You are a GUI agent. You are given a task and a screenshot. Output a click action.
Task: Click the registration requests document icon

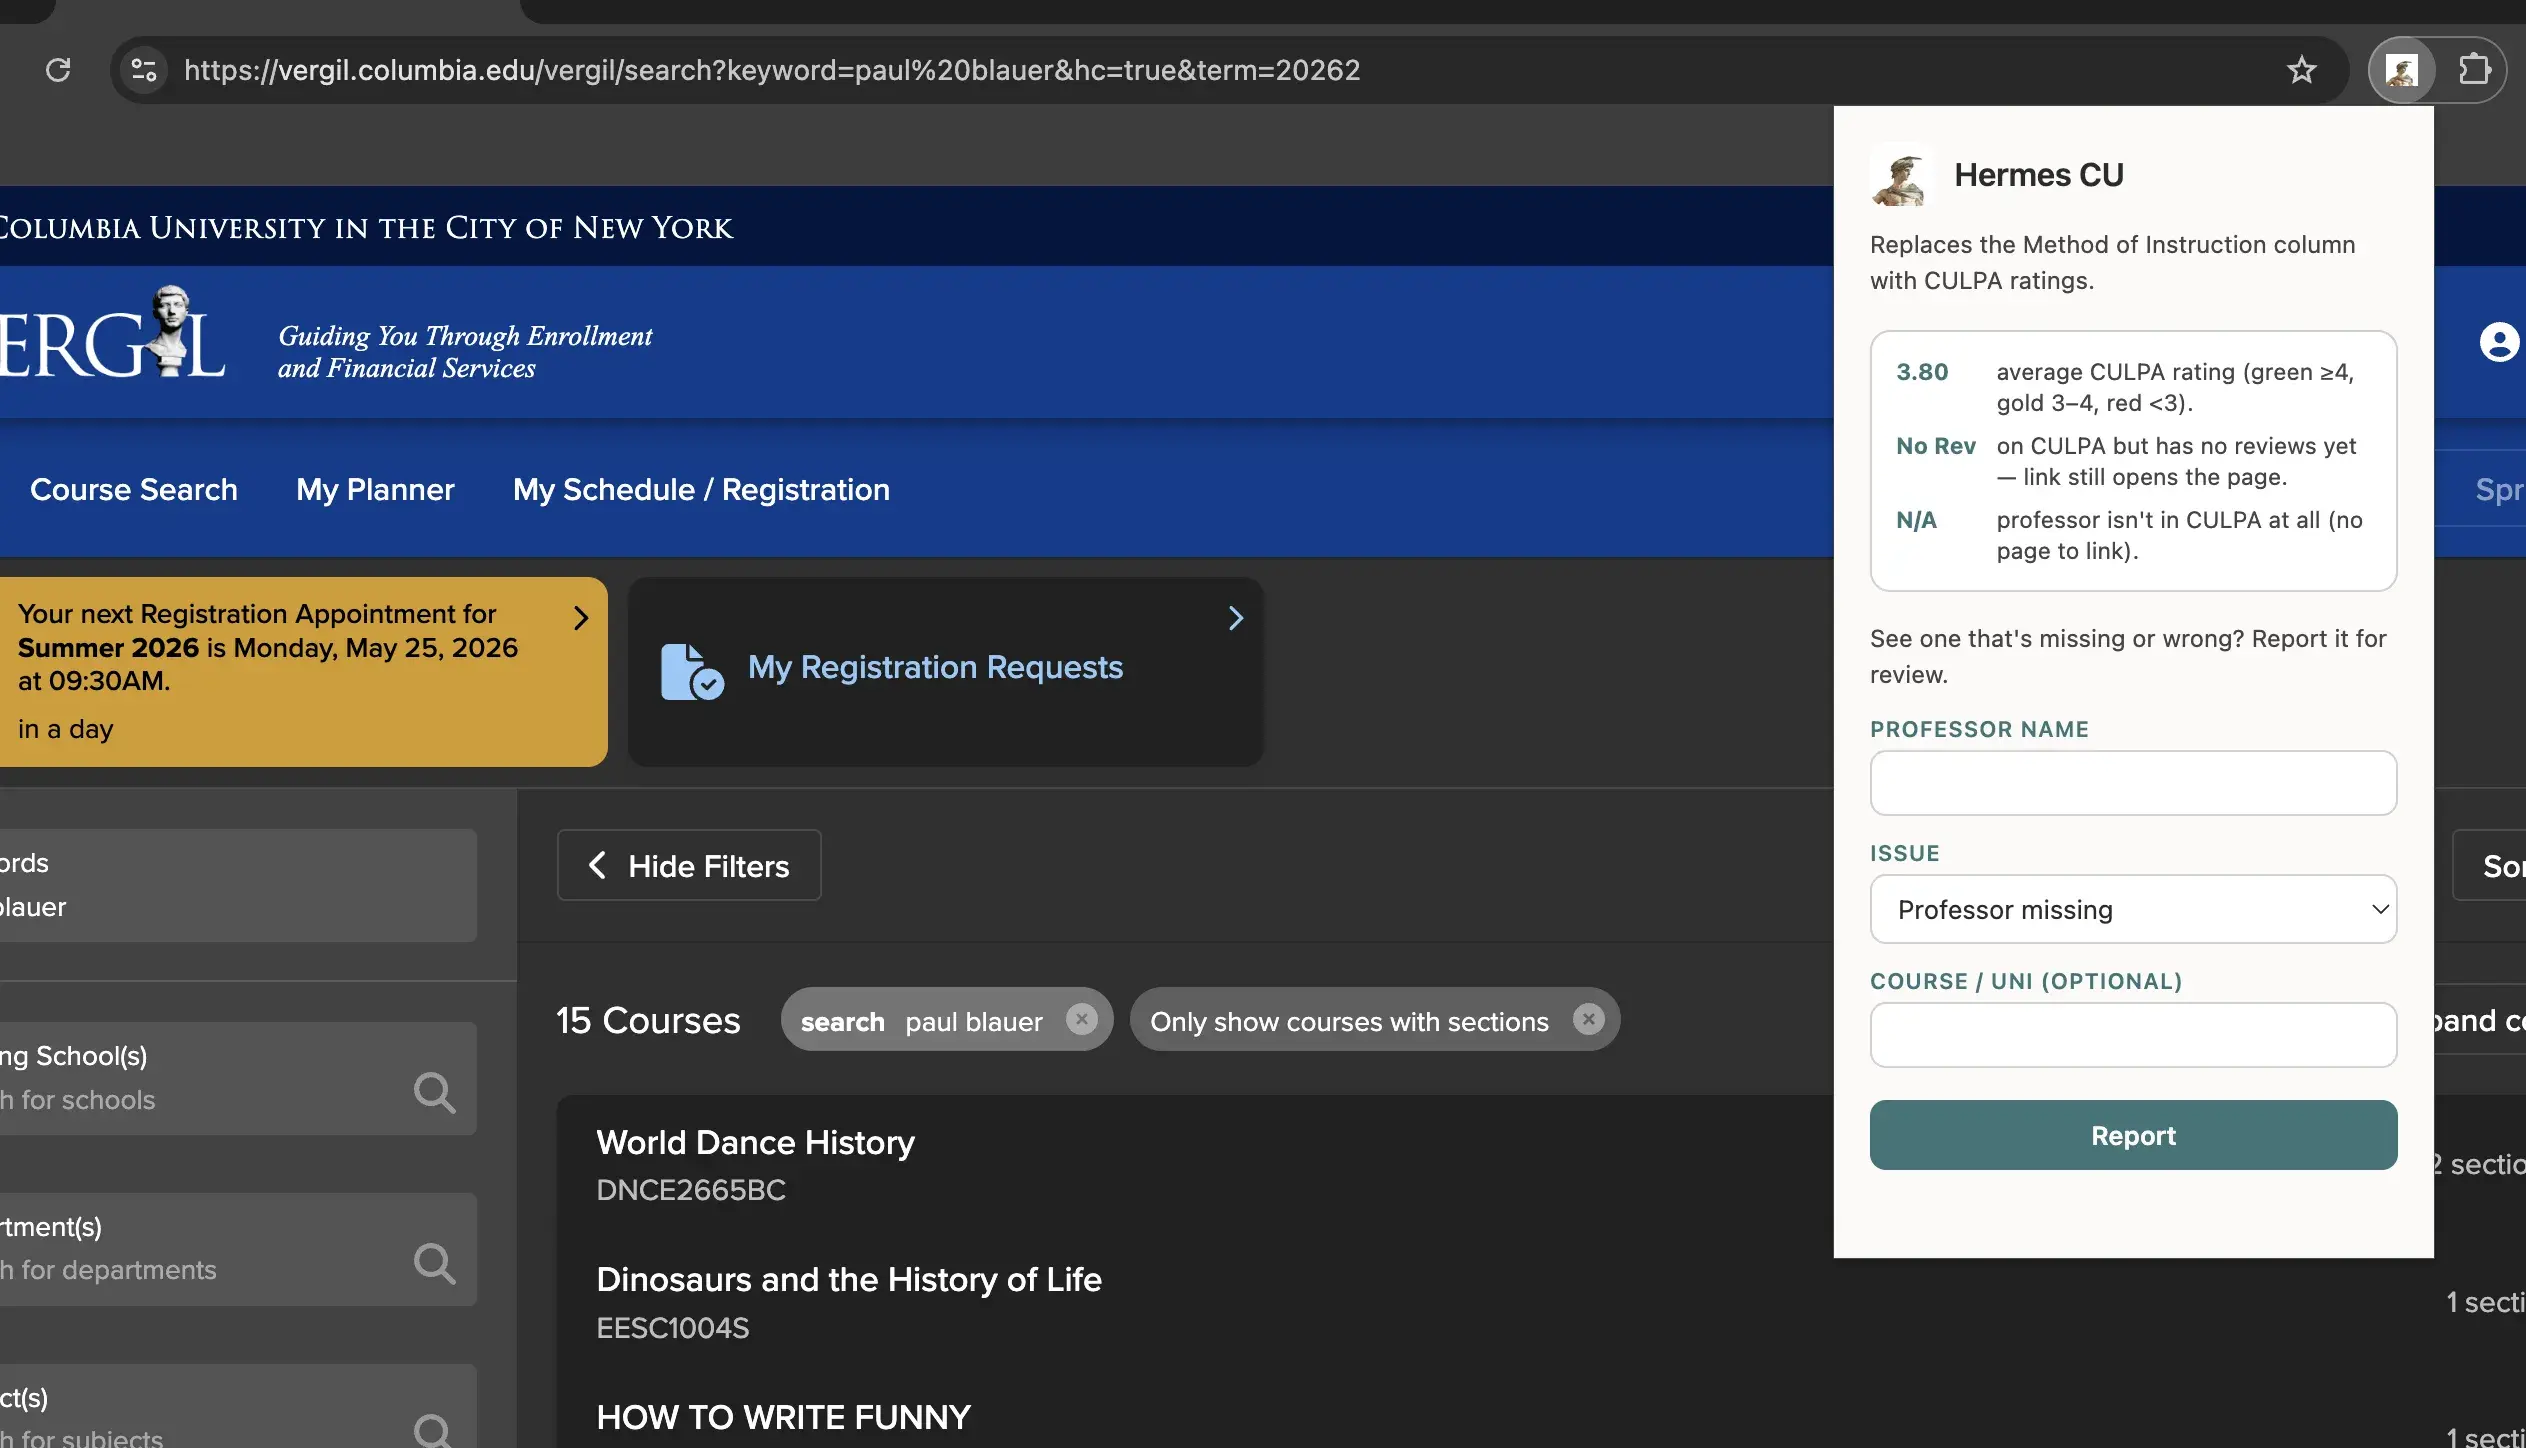(x=692, y=672)
